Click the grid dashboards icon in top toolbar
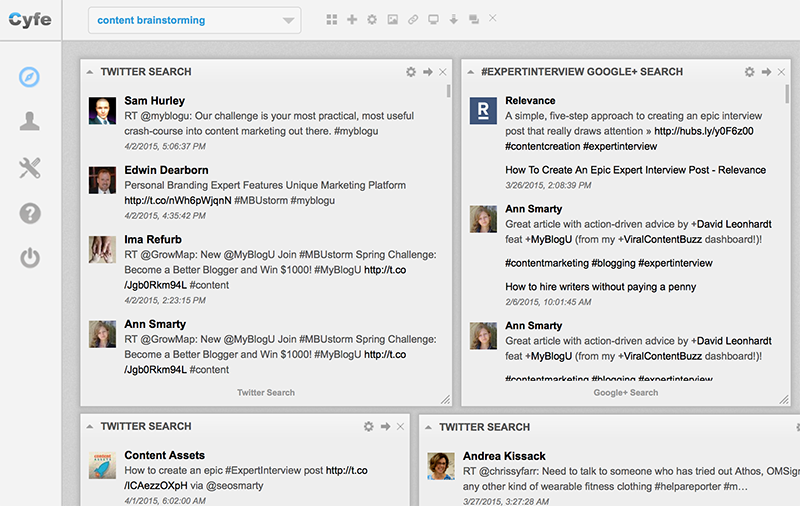This screenshot has width=800, height=506. [332, 19]
